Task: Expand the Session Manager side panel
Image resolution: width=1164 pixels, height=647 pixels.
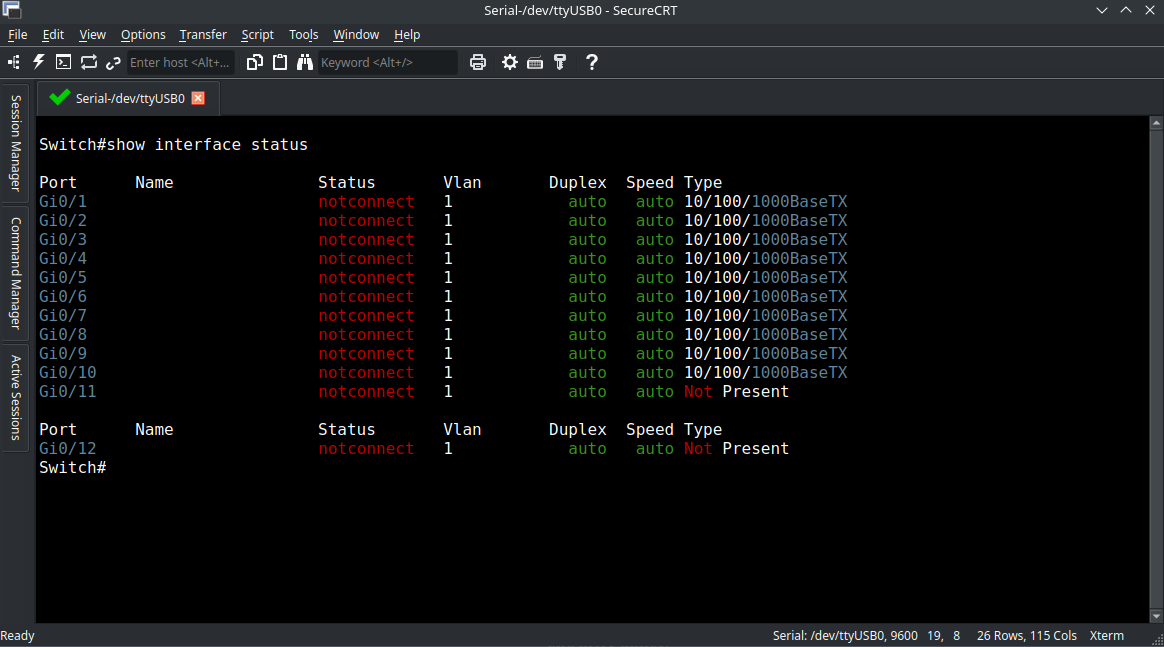Action: tap(15, 143)
